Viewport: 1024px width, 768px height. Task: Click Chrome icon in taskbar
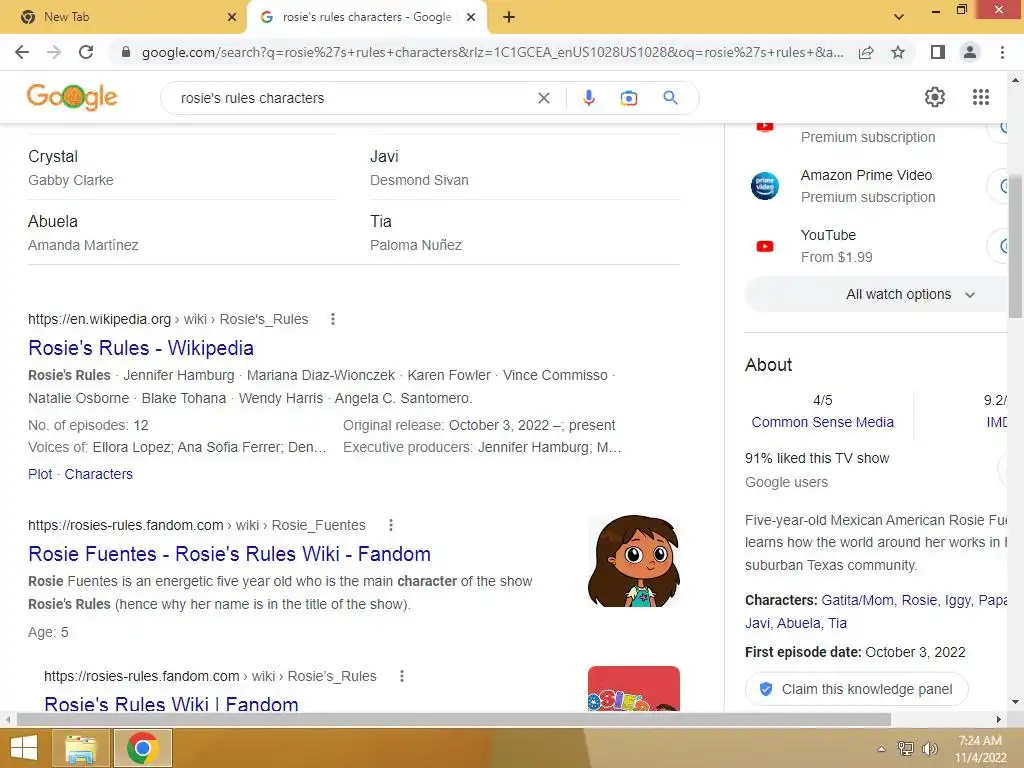[143, 748]
